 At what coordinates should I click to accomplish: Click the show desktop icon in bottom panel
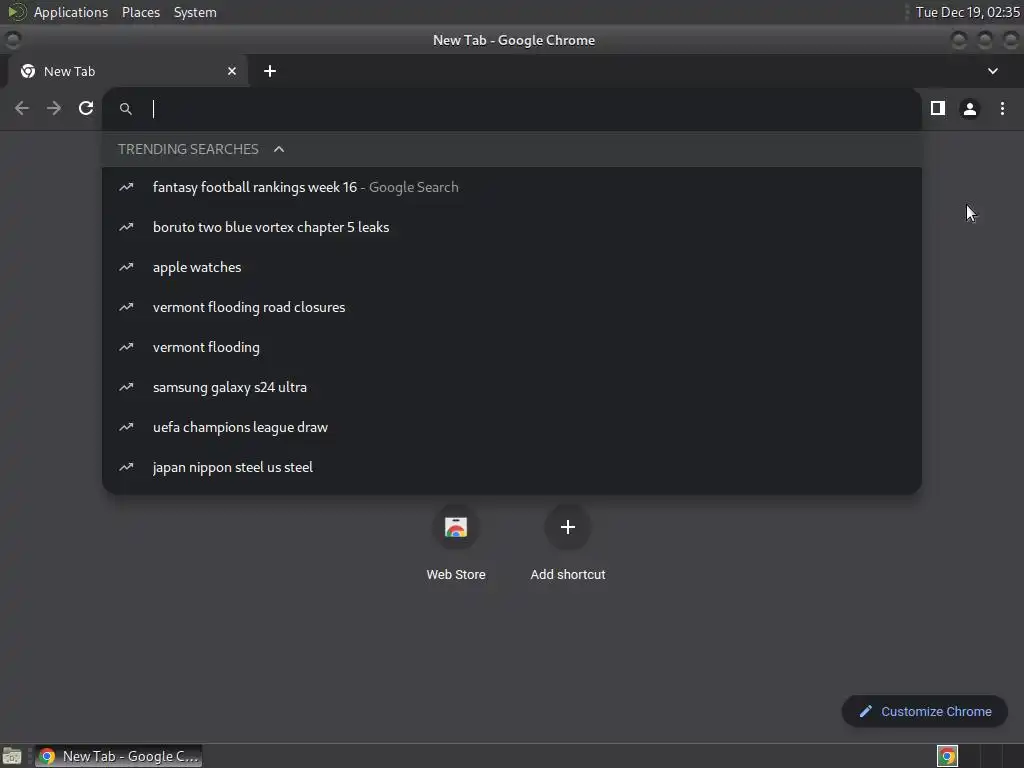(x=12, y=756)
